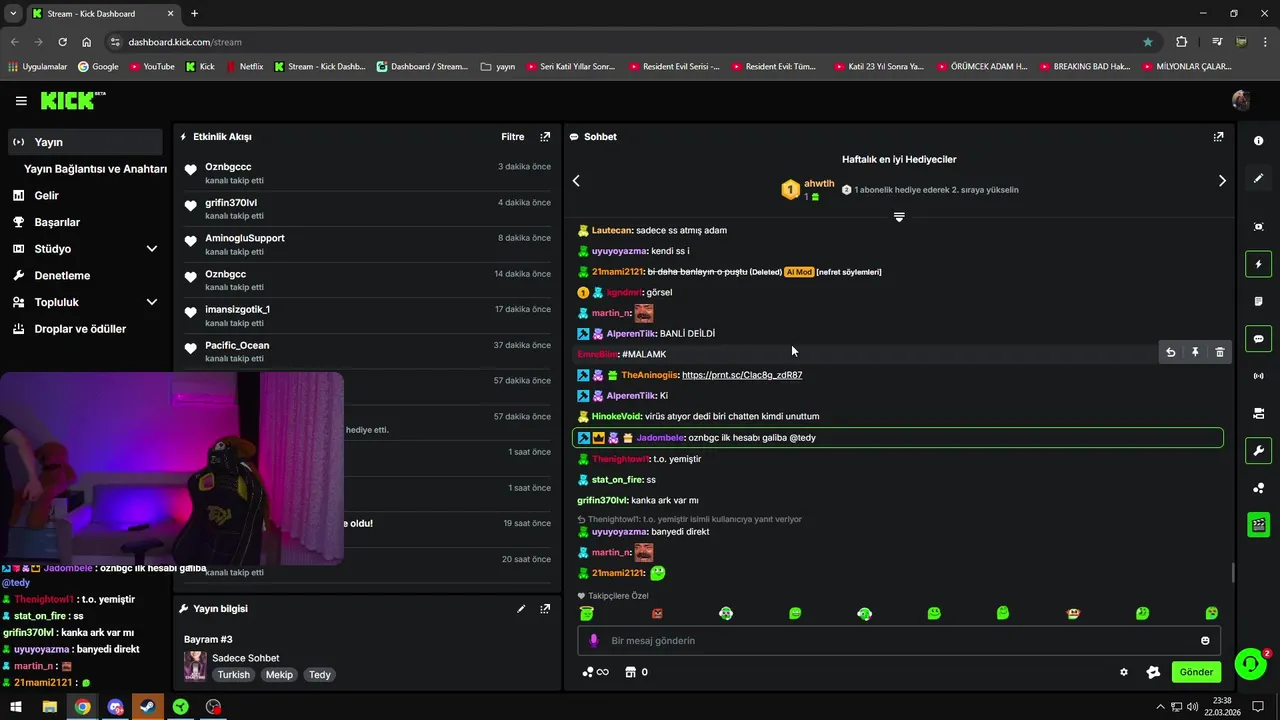Click the pencil edit icon in right sidebar
Viewport: 1280px width, 720px height.
tap(1259, 178)
